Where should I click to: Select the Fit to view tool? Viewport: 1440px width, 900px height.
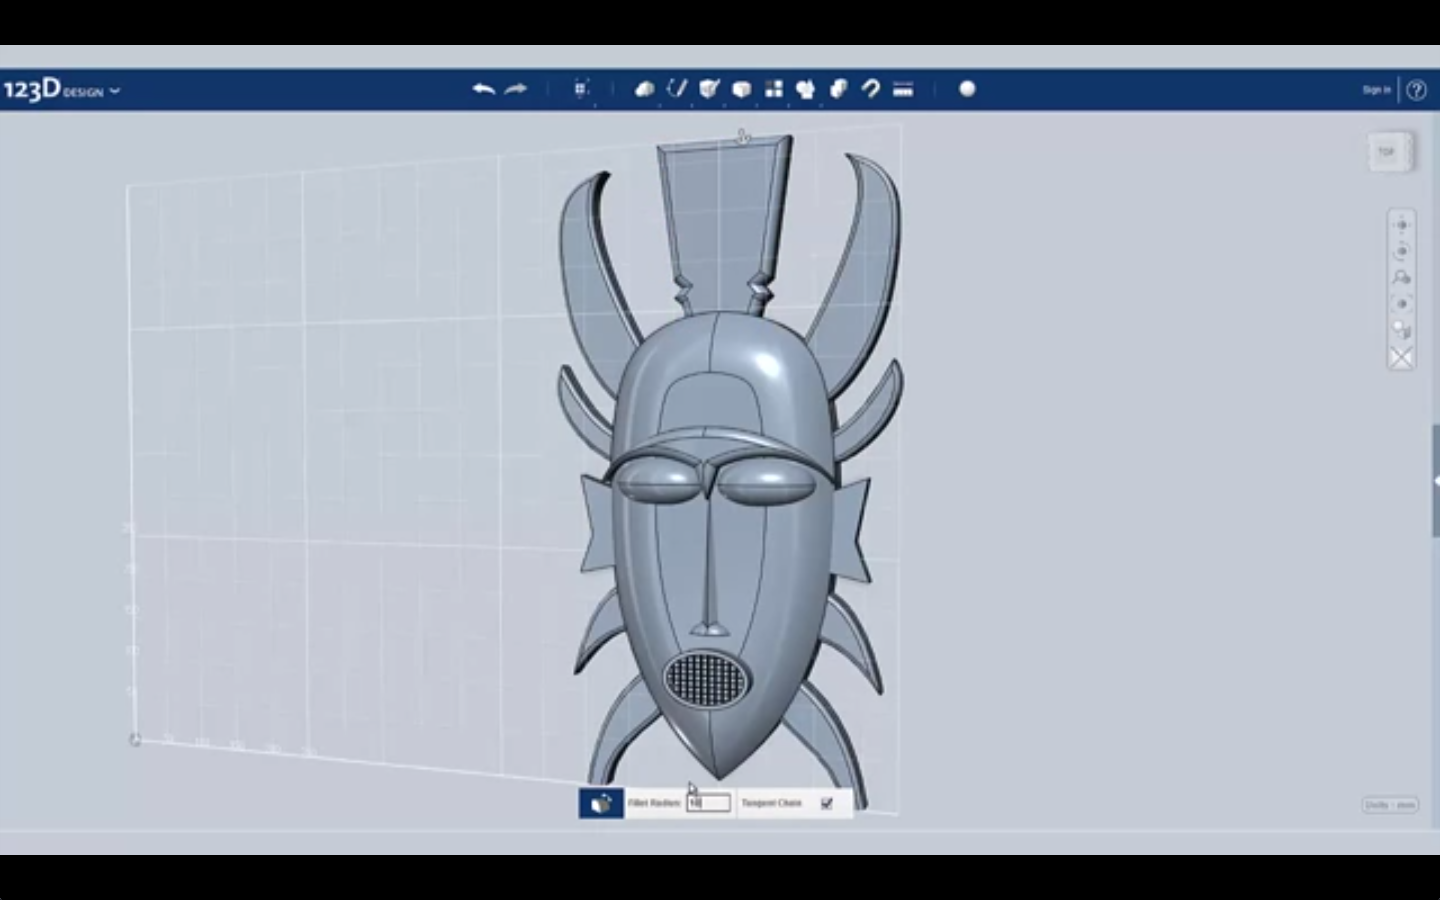click(x=1401, y=304)
